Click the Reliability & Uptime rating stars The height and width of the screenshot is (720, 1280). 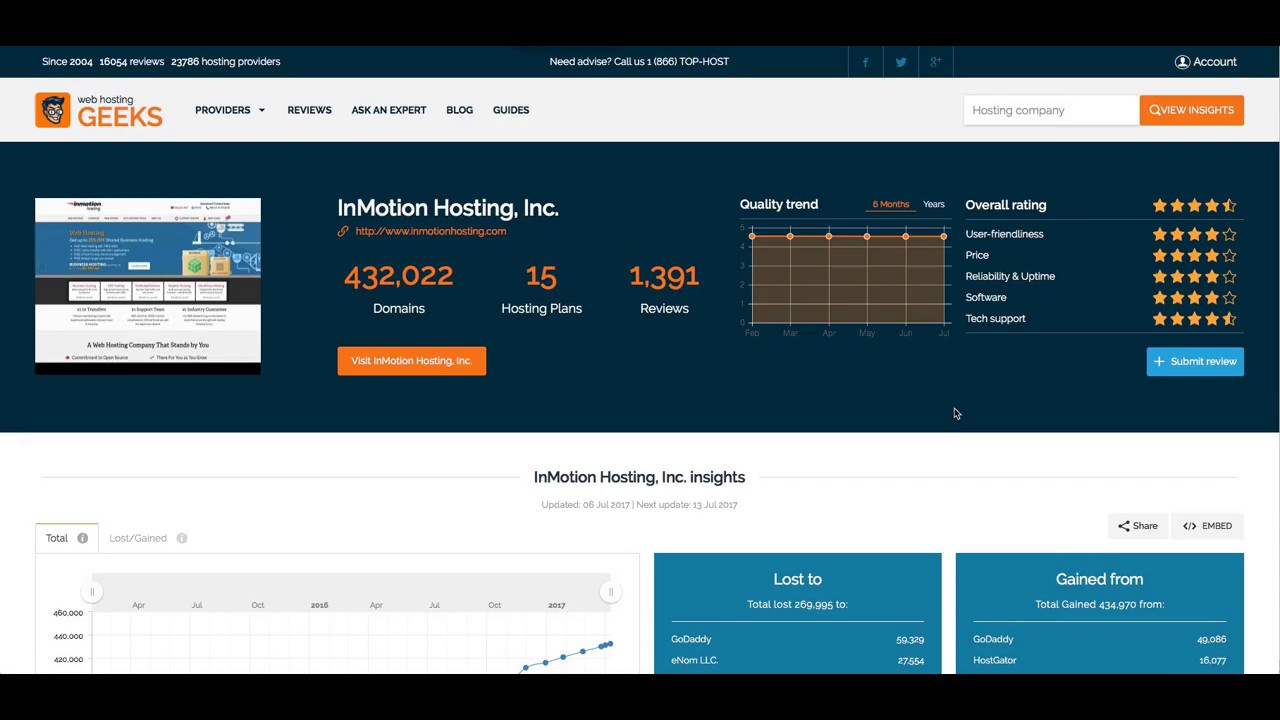1194,276
